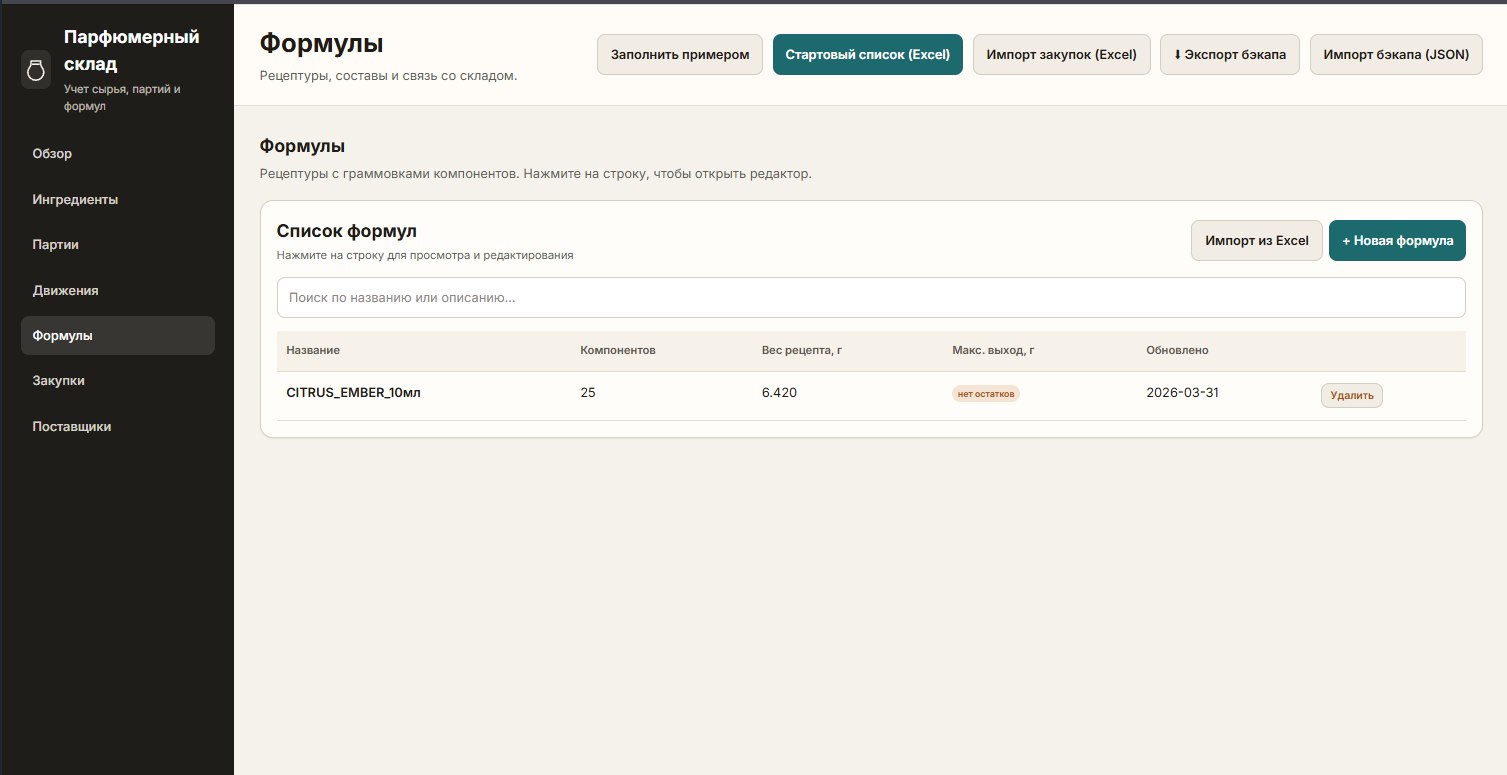Click Стартовый список (Excel) button
This screenshot has height=775, width=1507.
[x=867, y=55]
